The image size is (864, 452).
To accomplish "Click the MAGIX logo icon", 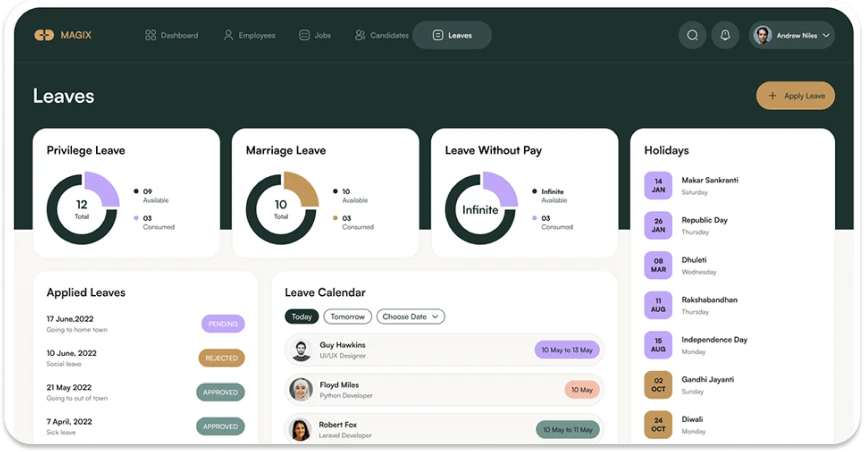I will tap(44, 35).
